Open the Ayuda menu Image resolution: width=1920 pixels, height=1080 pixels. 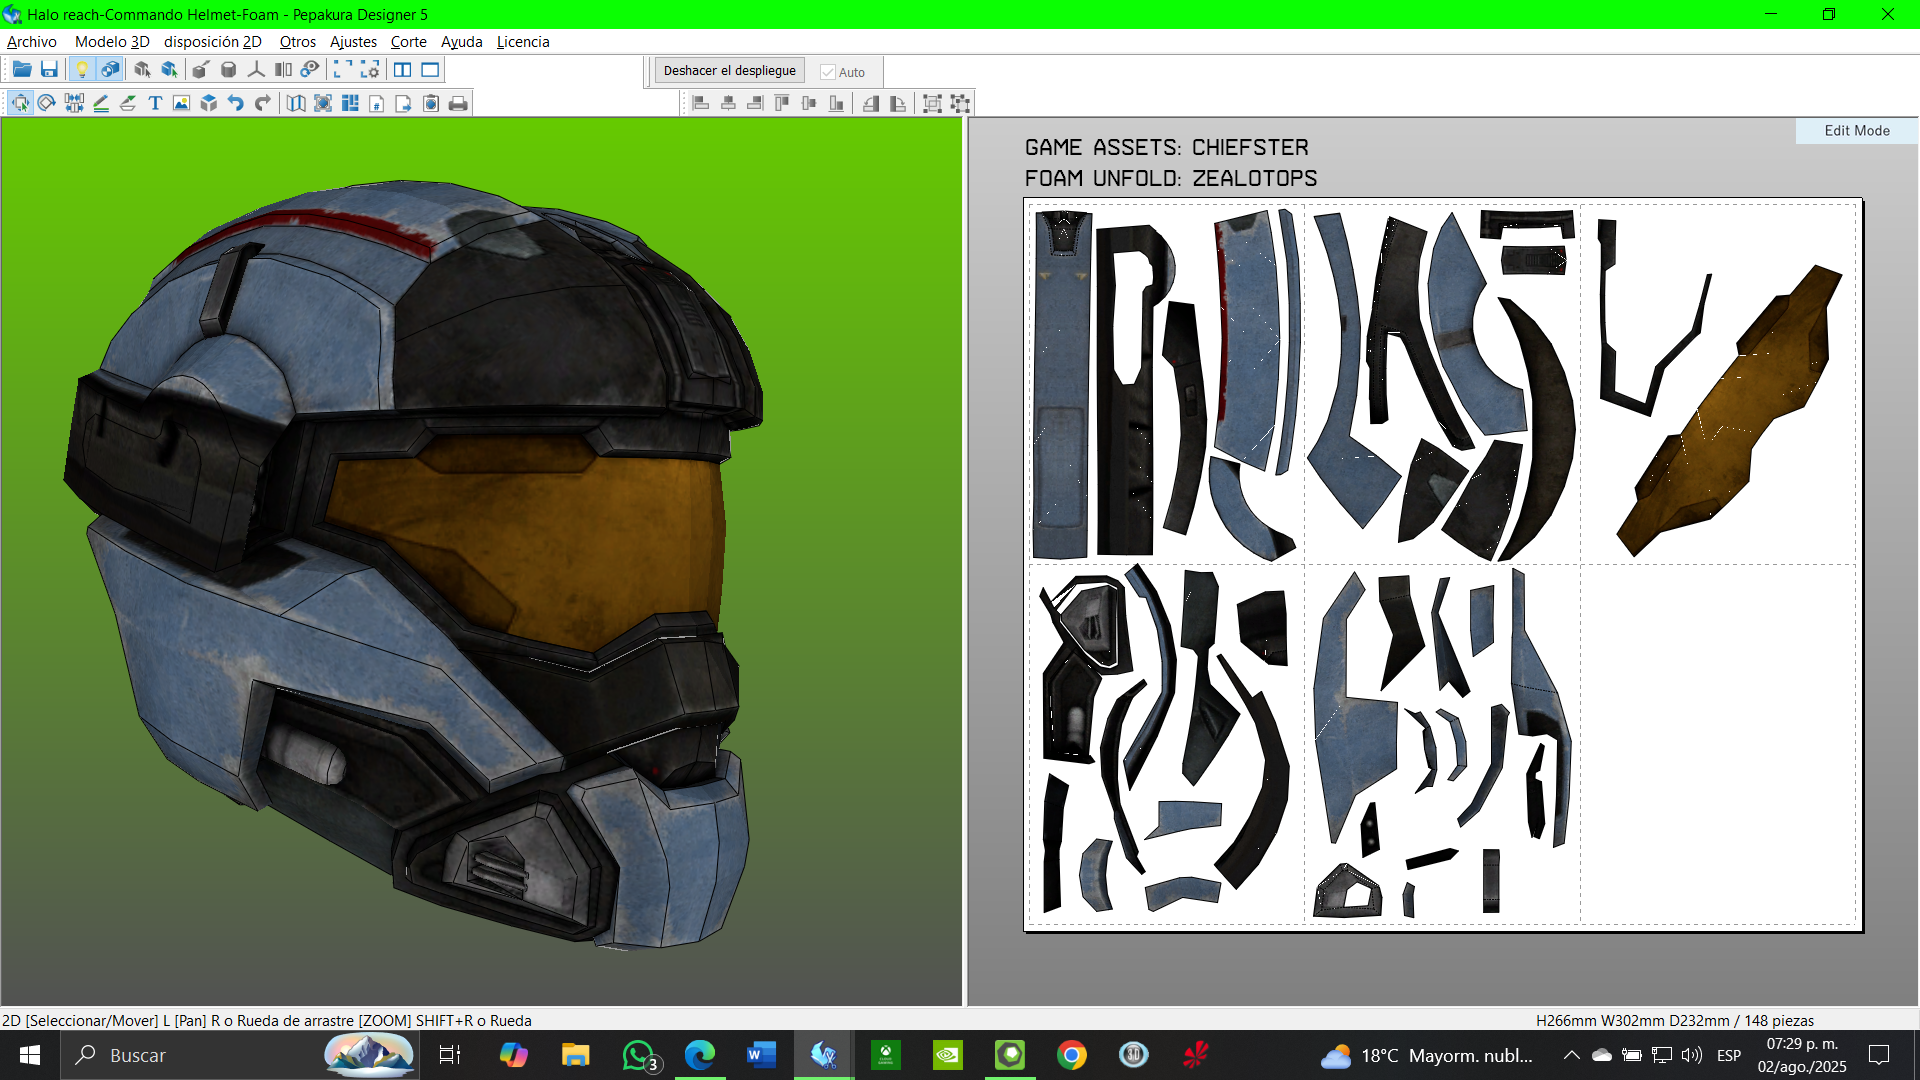[x=462, y=42]
